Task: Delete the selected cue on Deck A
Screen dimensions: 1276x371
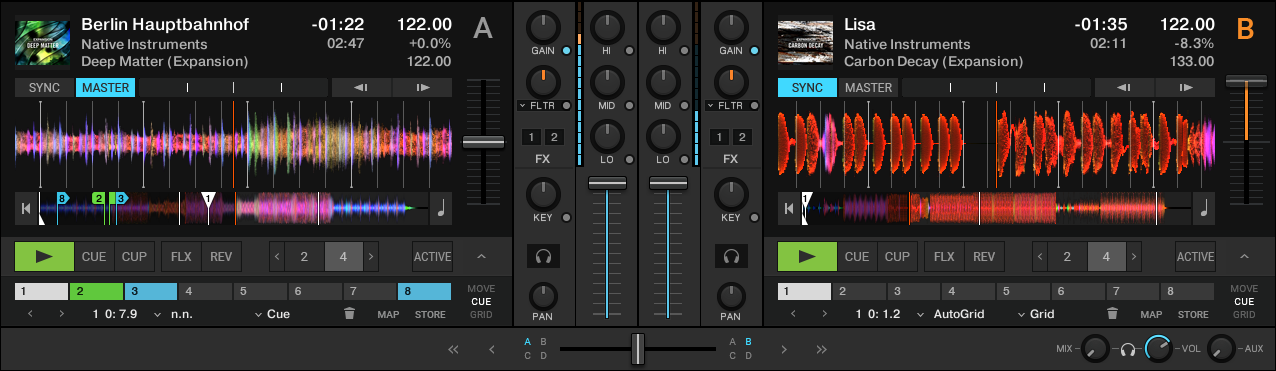Action: 349,314
